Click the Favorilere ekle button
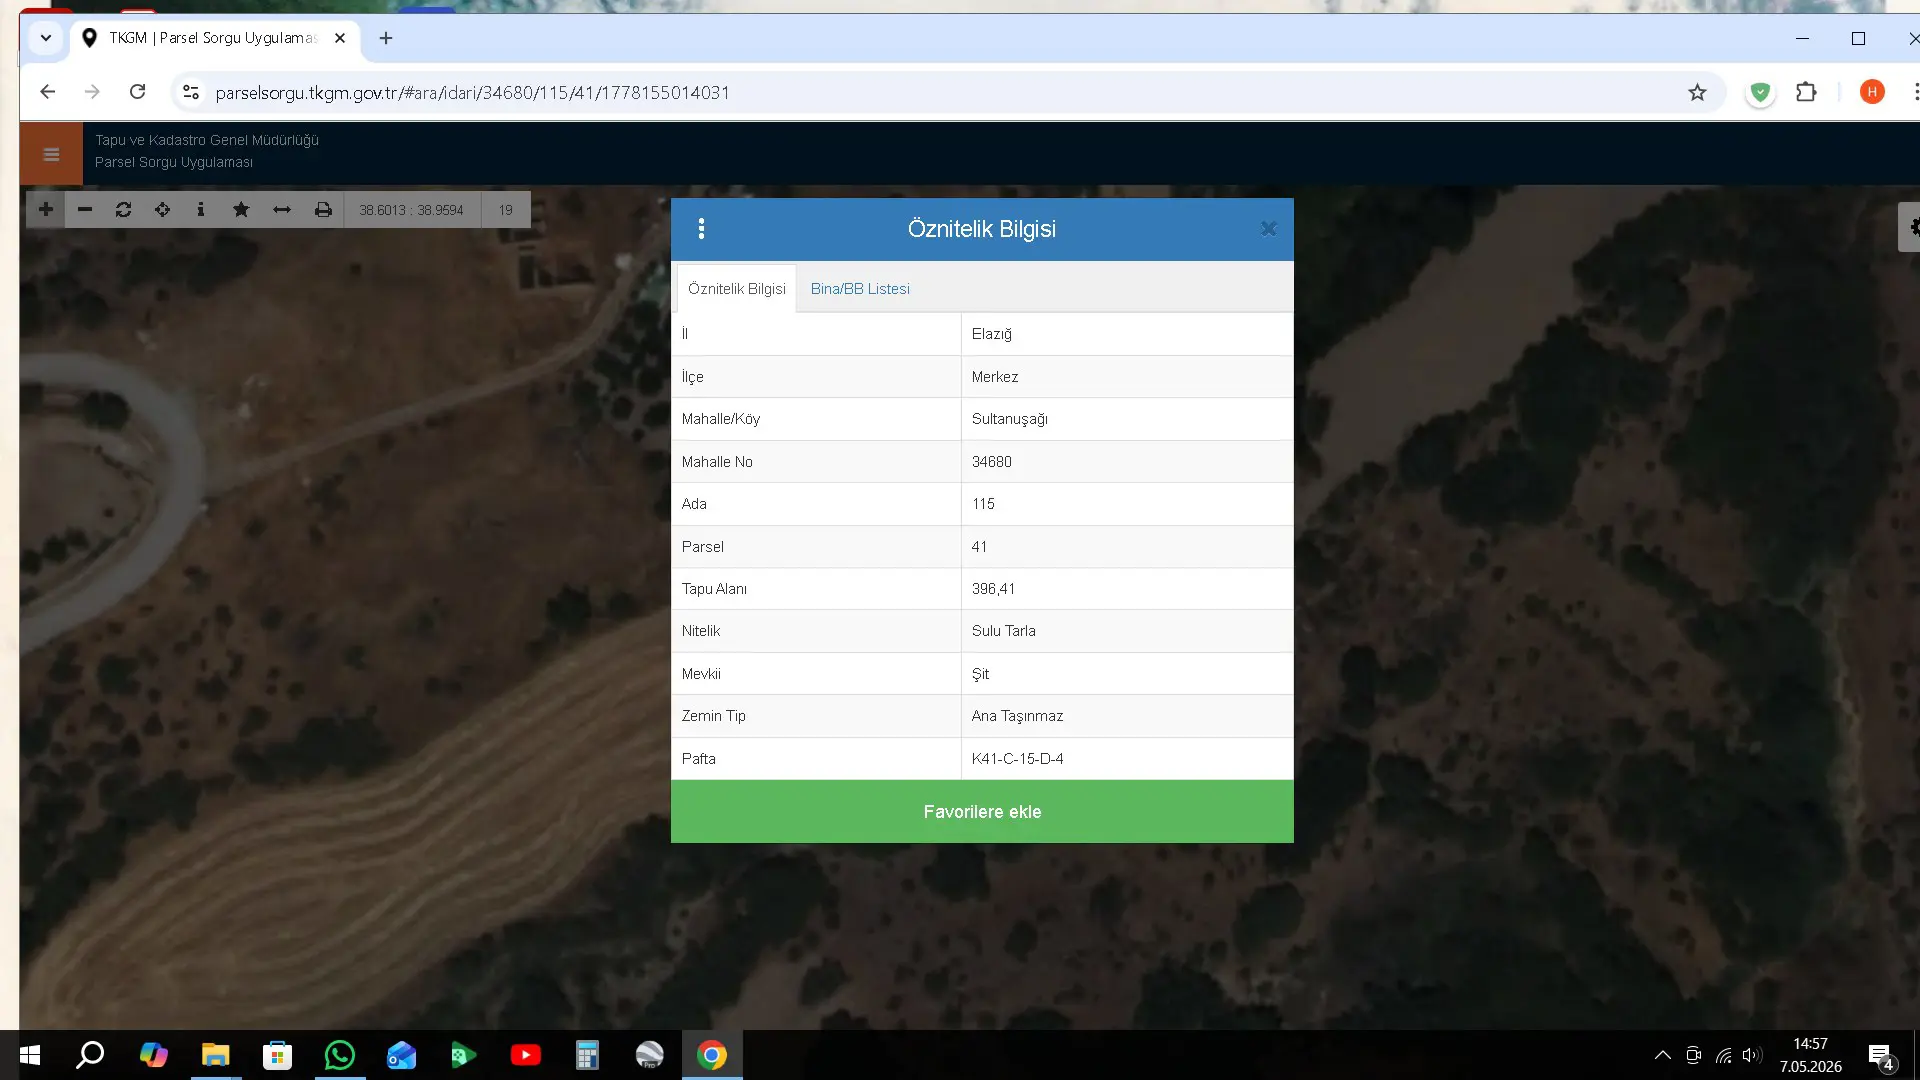This screenshot has width=1920, height=1080. [x=982, y=812]
